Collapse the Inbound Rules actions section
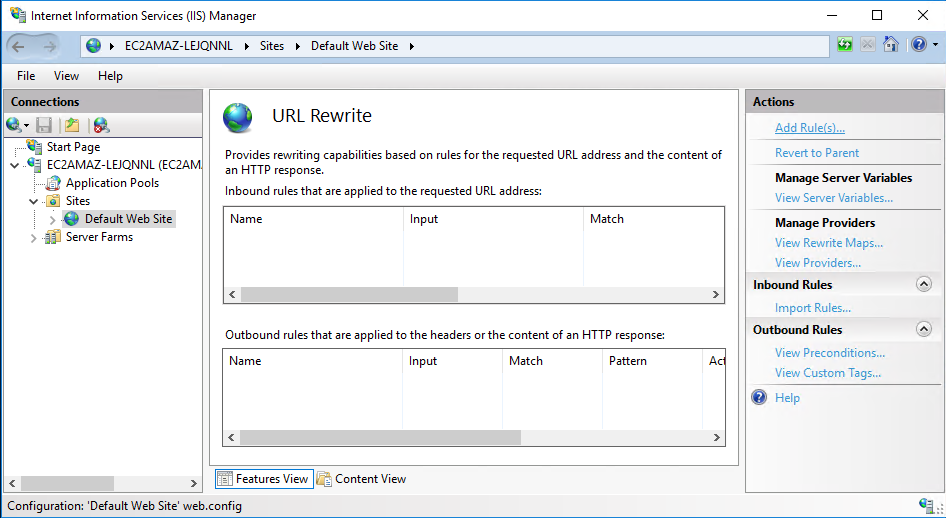This screenshot has width=946, height=518. click(x=923, y=285)
